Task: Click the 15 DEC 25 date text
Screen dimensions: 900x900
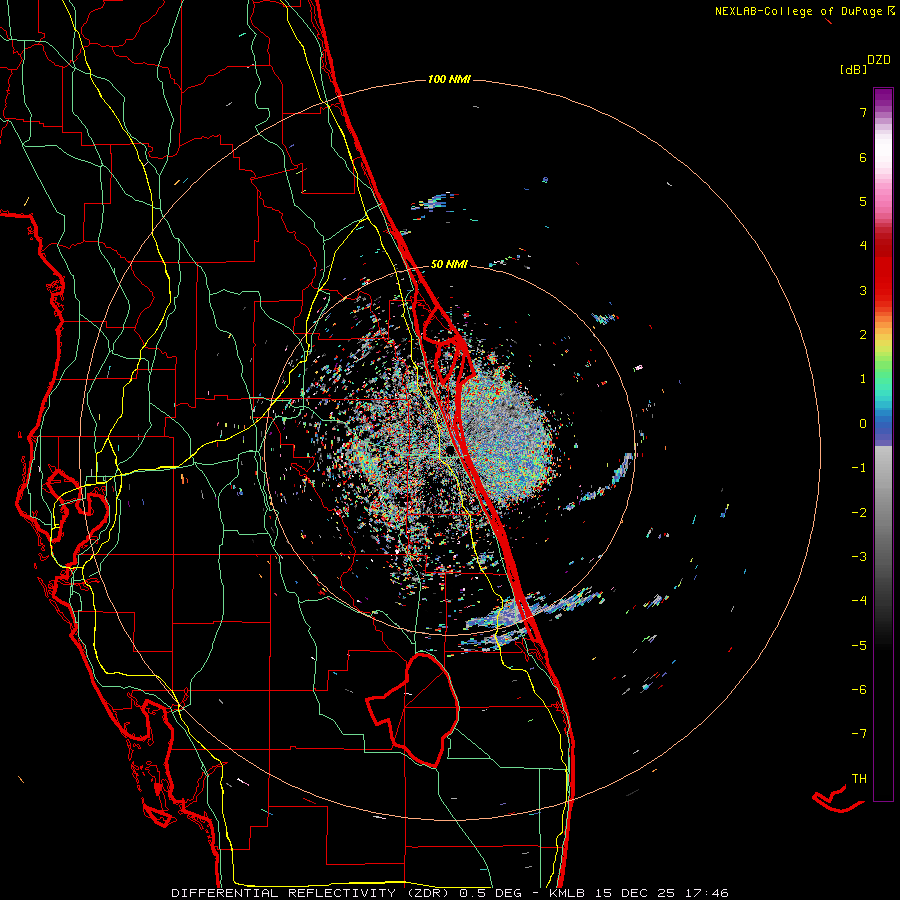Action: point(634,893)
